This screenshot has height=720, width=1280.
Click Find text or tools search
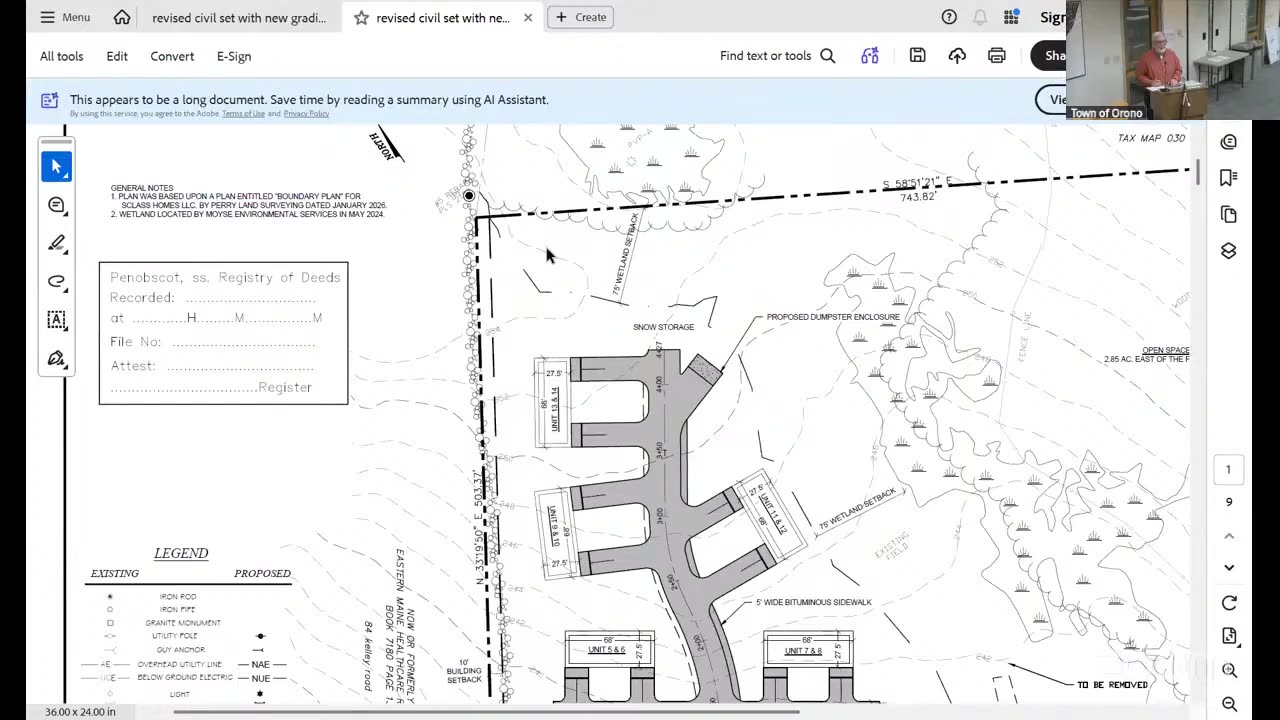point(777,56)
